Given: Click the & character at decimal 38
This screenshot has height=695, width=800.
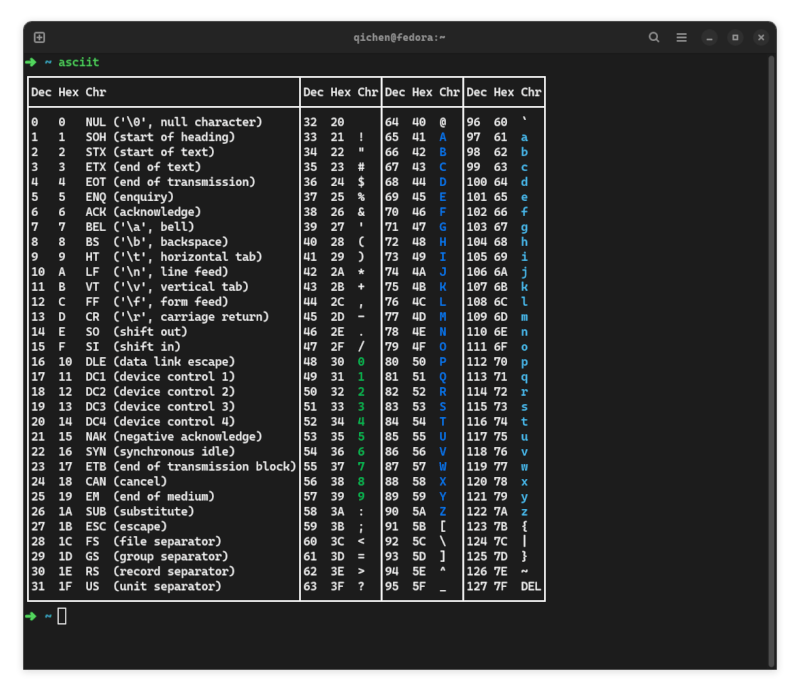Looking at the screenshot, I should coord(361,212).
